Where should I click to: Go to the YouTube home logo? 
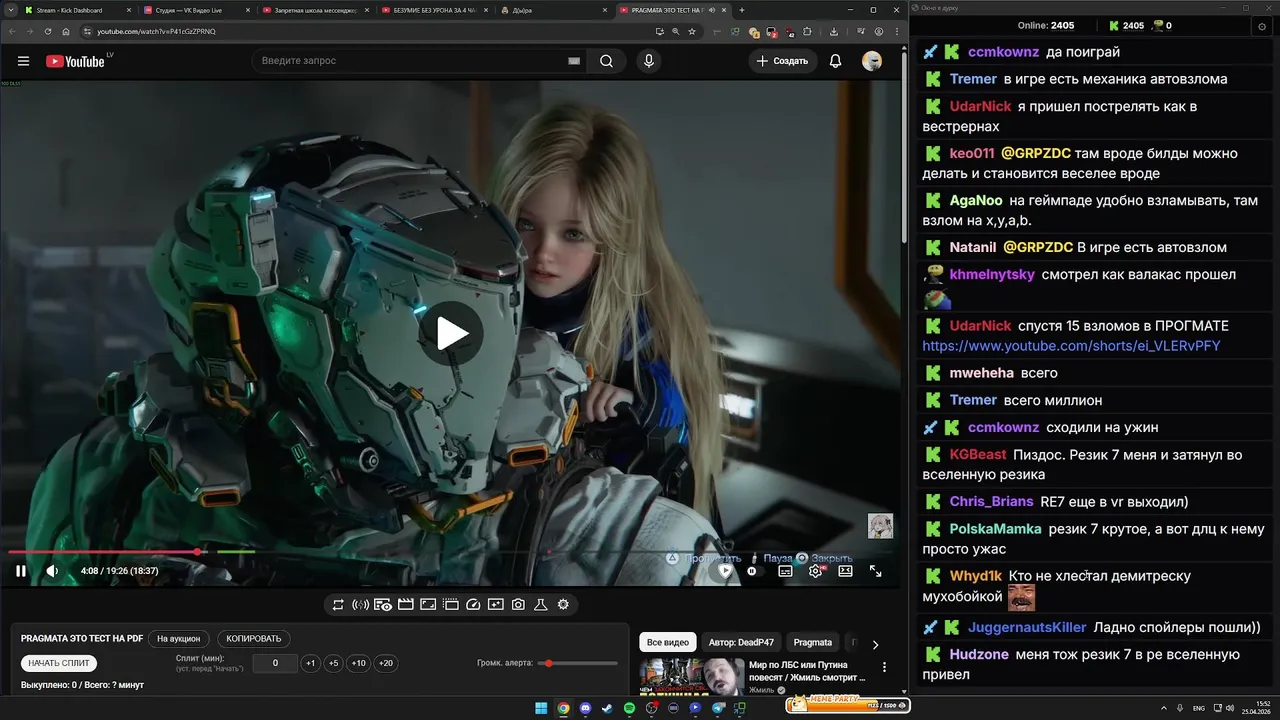[75, 61]
